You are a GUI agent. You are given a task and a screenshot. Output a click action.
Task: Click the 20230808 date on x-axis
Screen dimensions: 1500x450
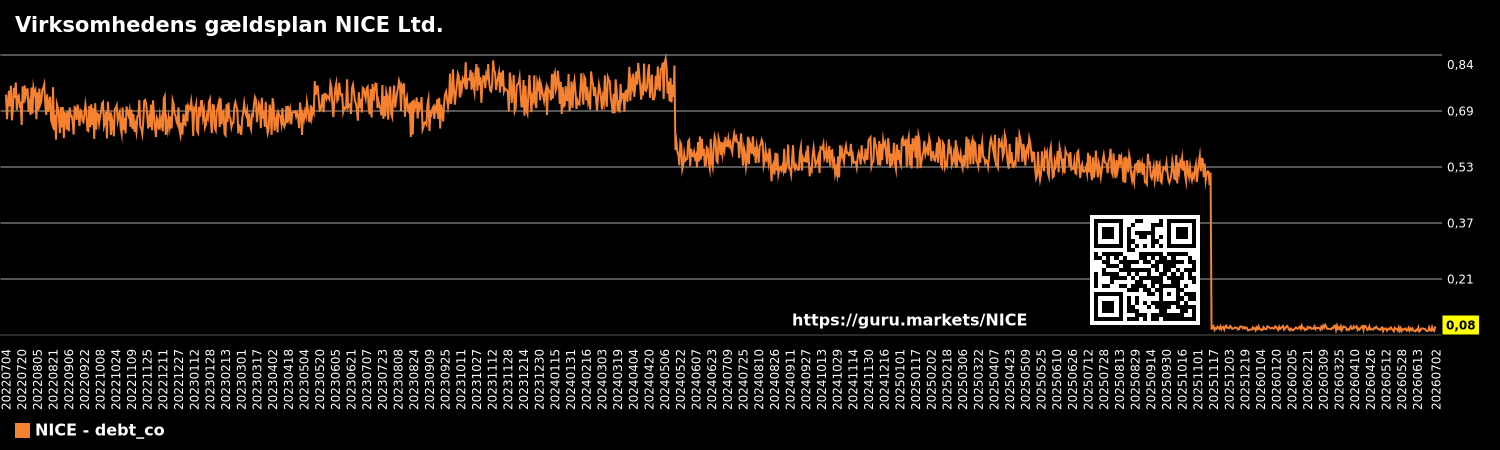click(x=399, y=378)
